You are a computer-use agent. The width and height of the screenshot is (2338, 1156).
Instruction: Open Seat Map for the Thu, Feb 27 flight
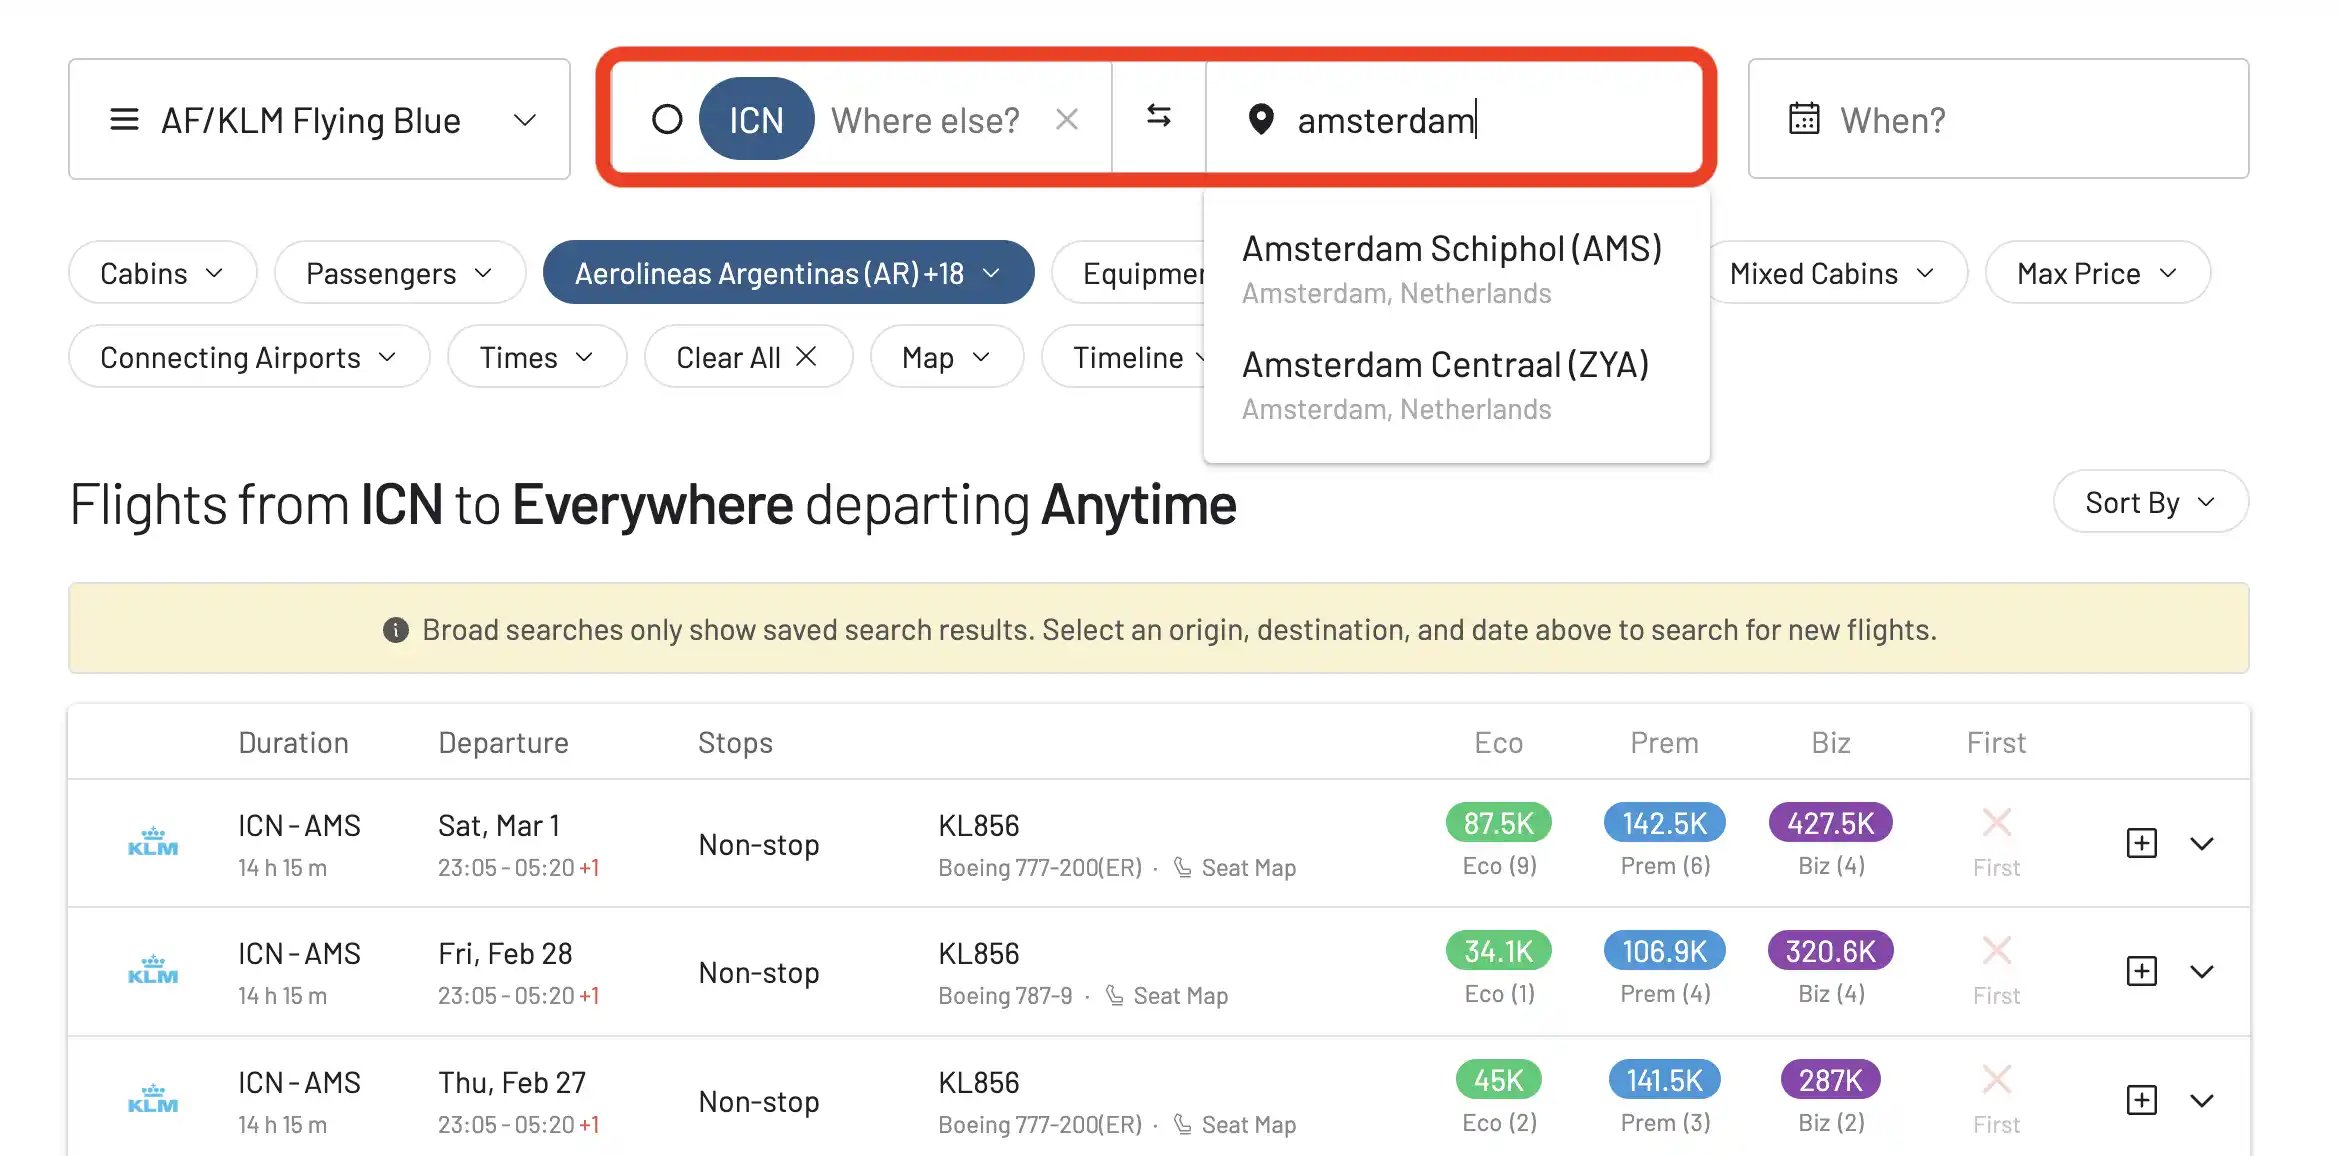1234,1125
